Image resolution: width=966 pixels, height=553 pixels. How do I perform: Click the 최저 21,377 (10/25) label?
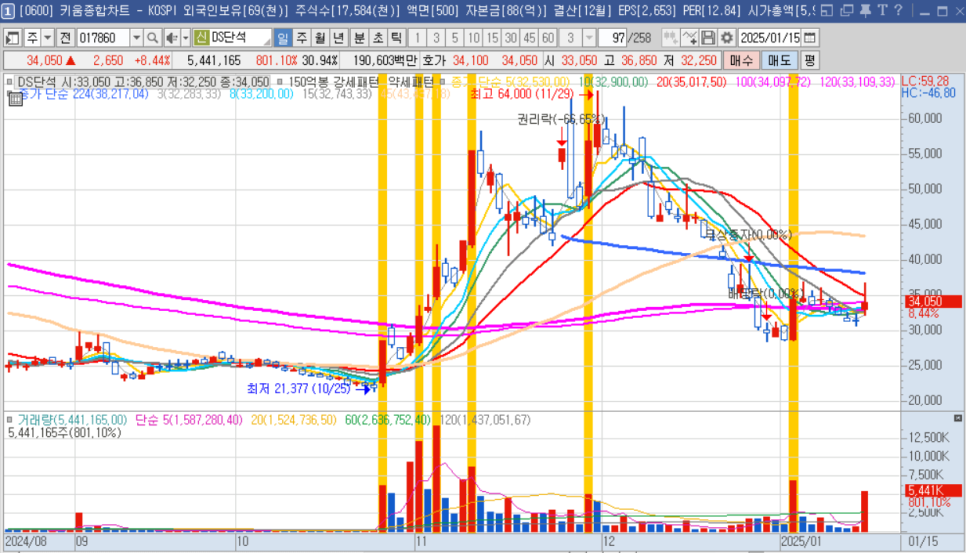299,389
